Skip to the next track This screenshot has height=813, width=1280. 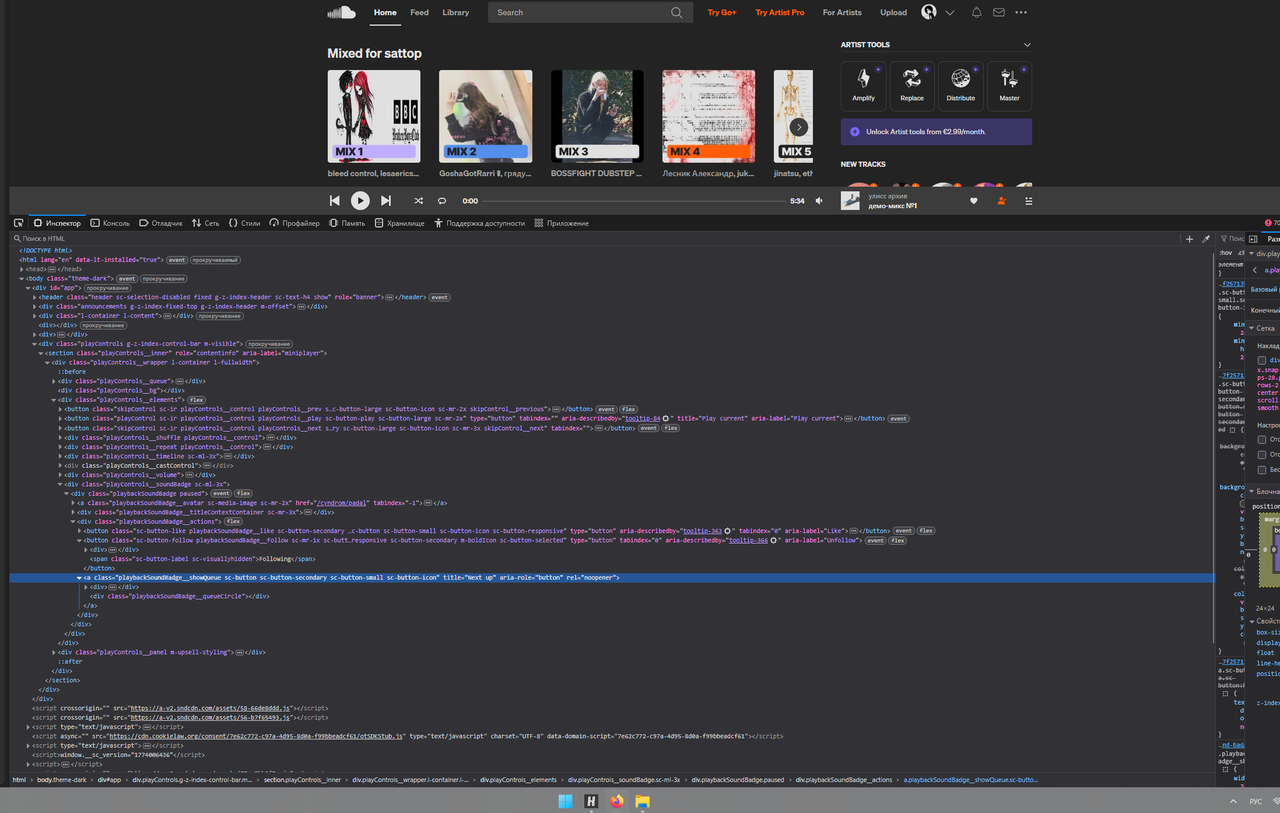pos(386,201)
